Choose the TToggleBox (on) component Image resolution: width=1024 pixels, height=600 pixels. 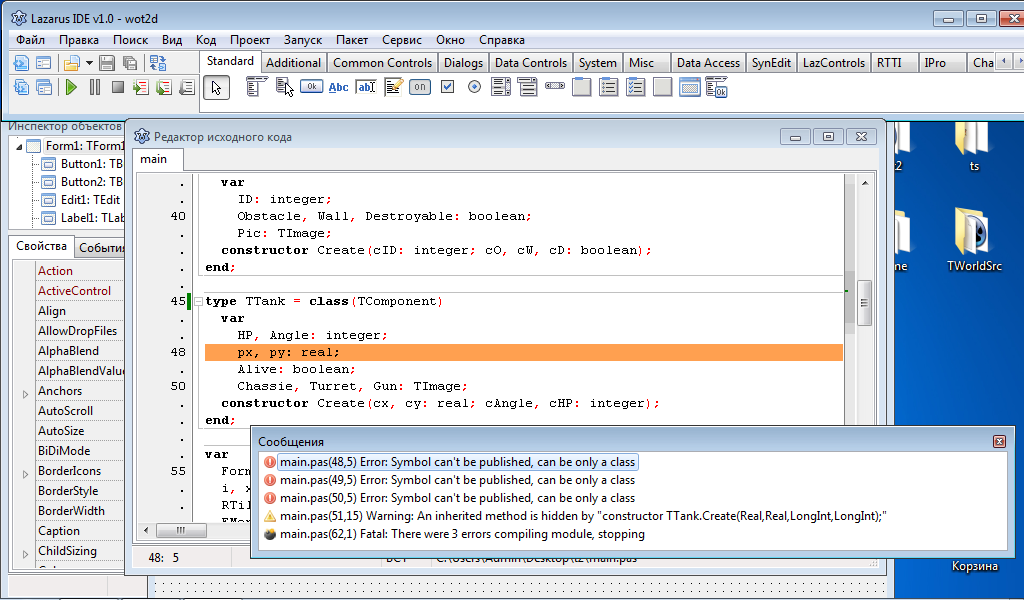(420, 87)
